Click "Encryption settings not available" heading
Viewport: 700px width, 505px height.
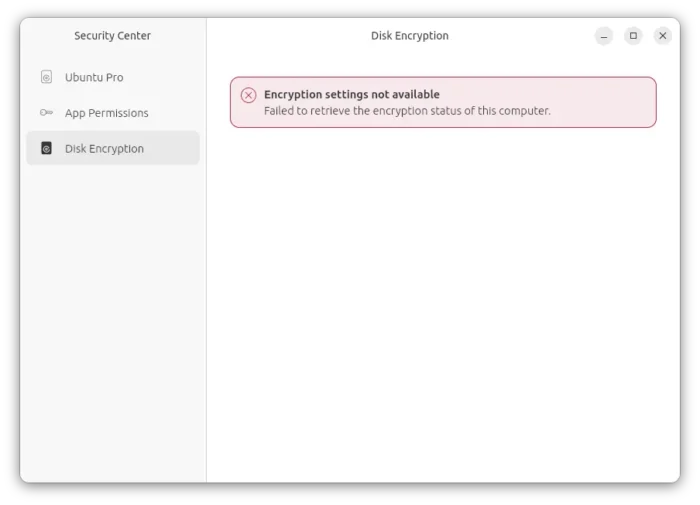coord(351,95)
